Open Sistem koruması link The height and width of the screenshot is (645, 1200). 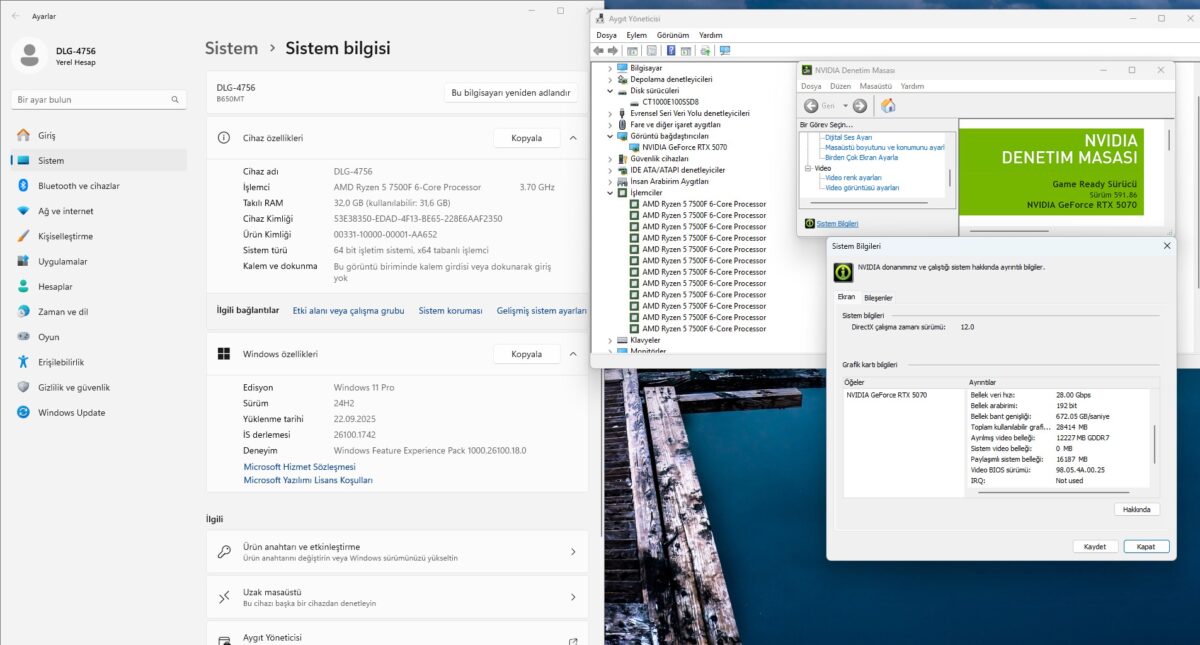coord(450,311)
